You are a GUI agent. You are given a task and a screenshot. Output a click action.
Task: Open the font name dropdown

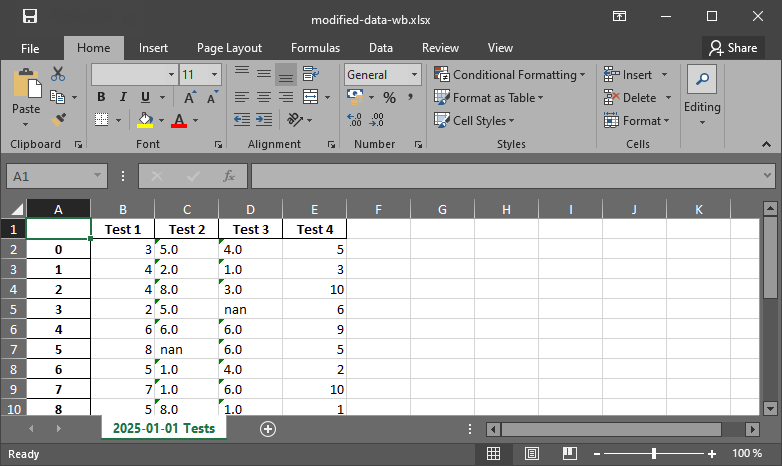(x=171, y=74)
